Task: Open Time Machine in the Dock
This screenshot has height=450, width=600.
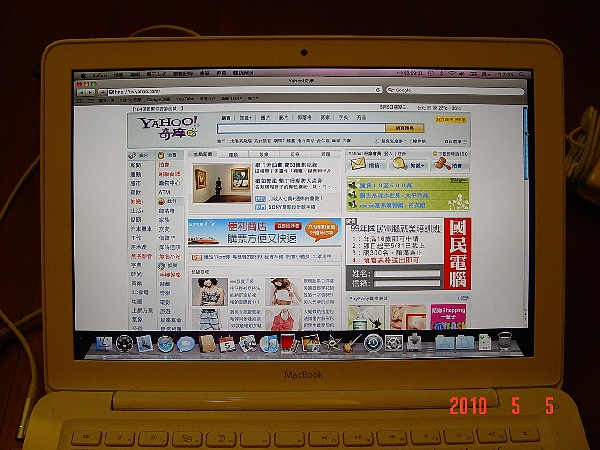Action: coord(373,342)
